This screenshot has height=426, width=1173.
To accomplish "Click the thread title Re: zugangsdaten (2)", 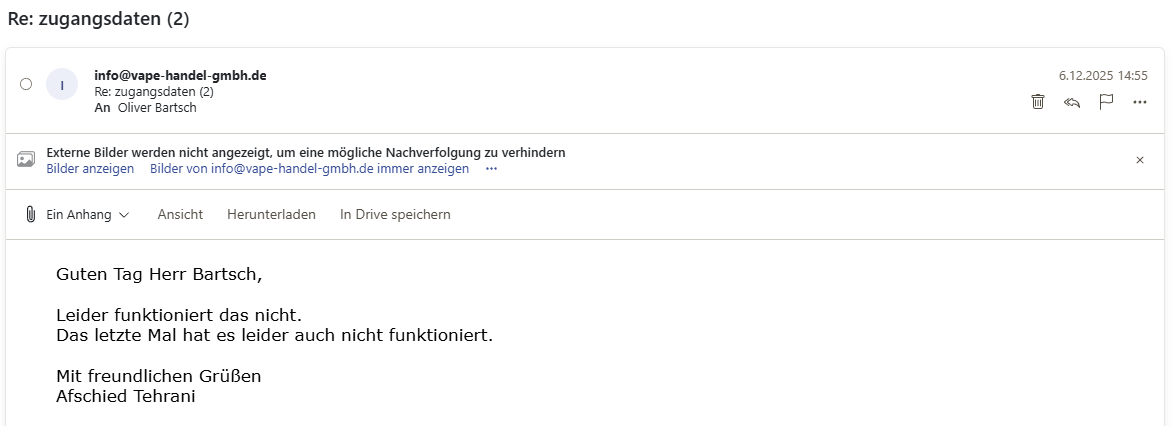I will pos(98,19).
